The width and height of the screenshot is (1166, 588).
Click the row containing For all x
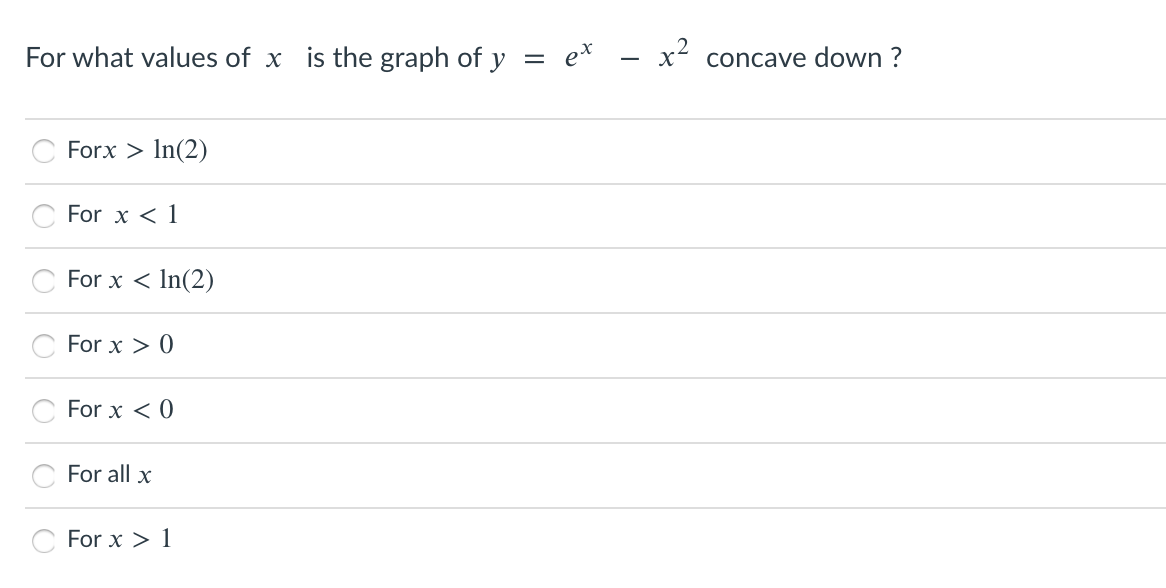click(x=583, y=476)
